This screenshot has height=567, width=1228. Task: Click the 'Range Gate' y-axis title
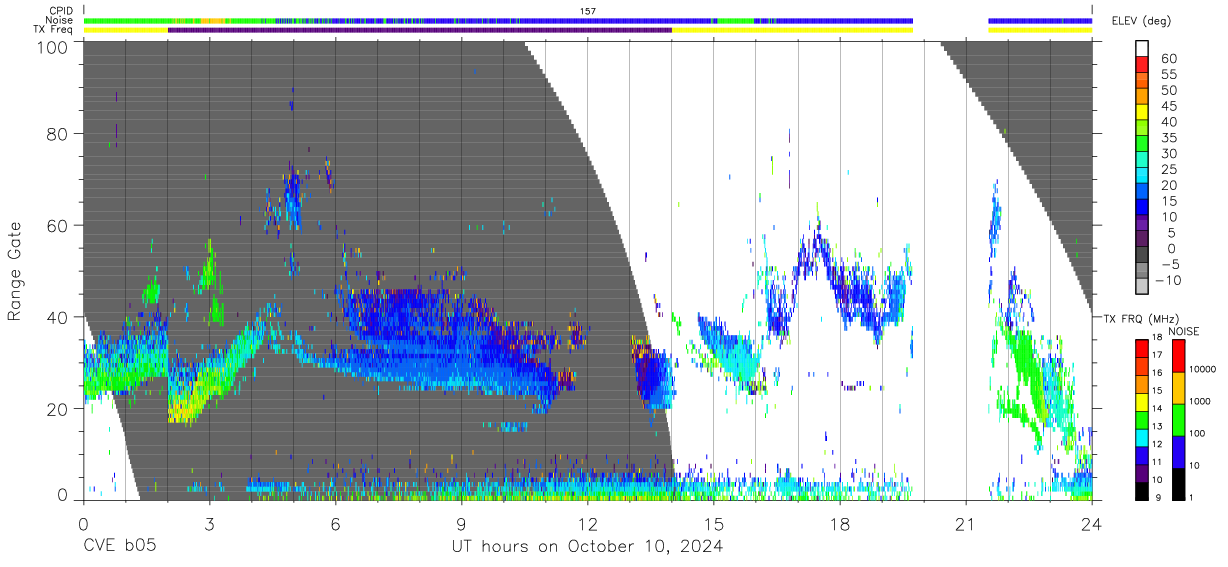tap(15, 272)
